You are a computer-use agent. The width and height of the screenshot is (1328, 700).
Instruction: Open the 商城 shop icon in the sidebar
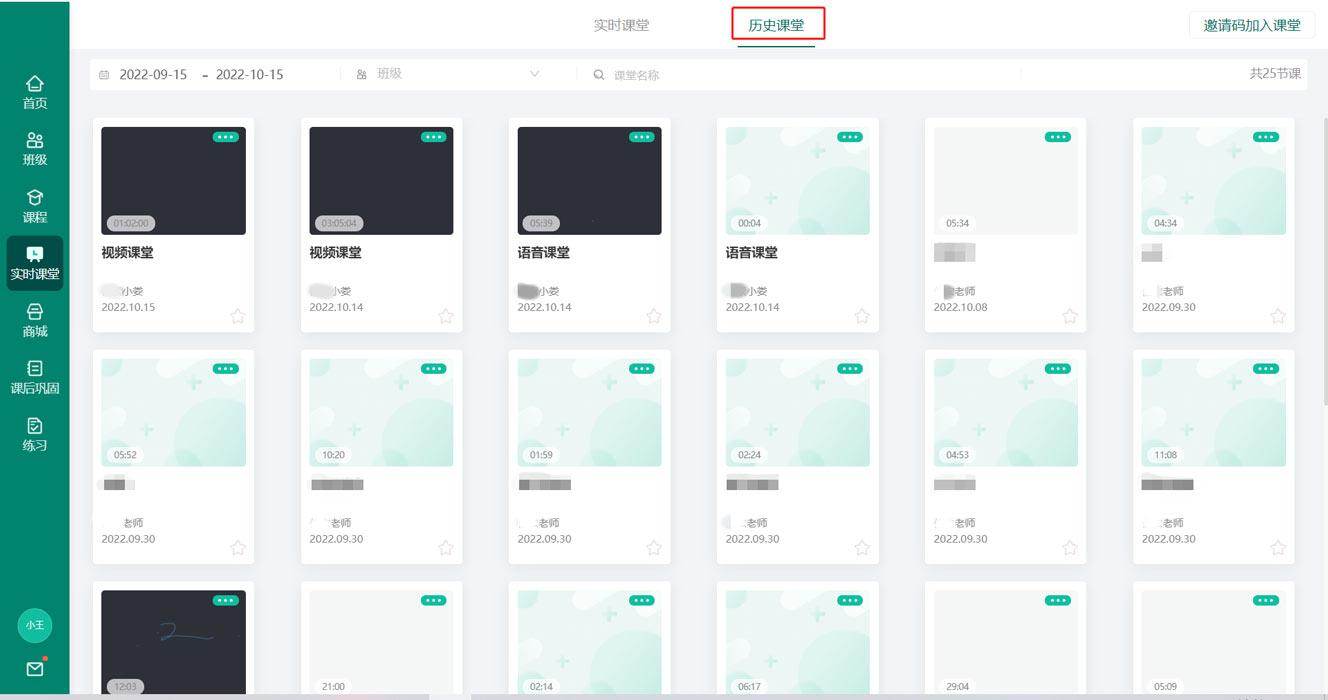pyautogui.click(x=35, y=320)
